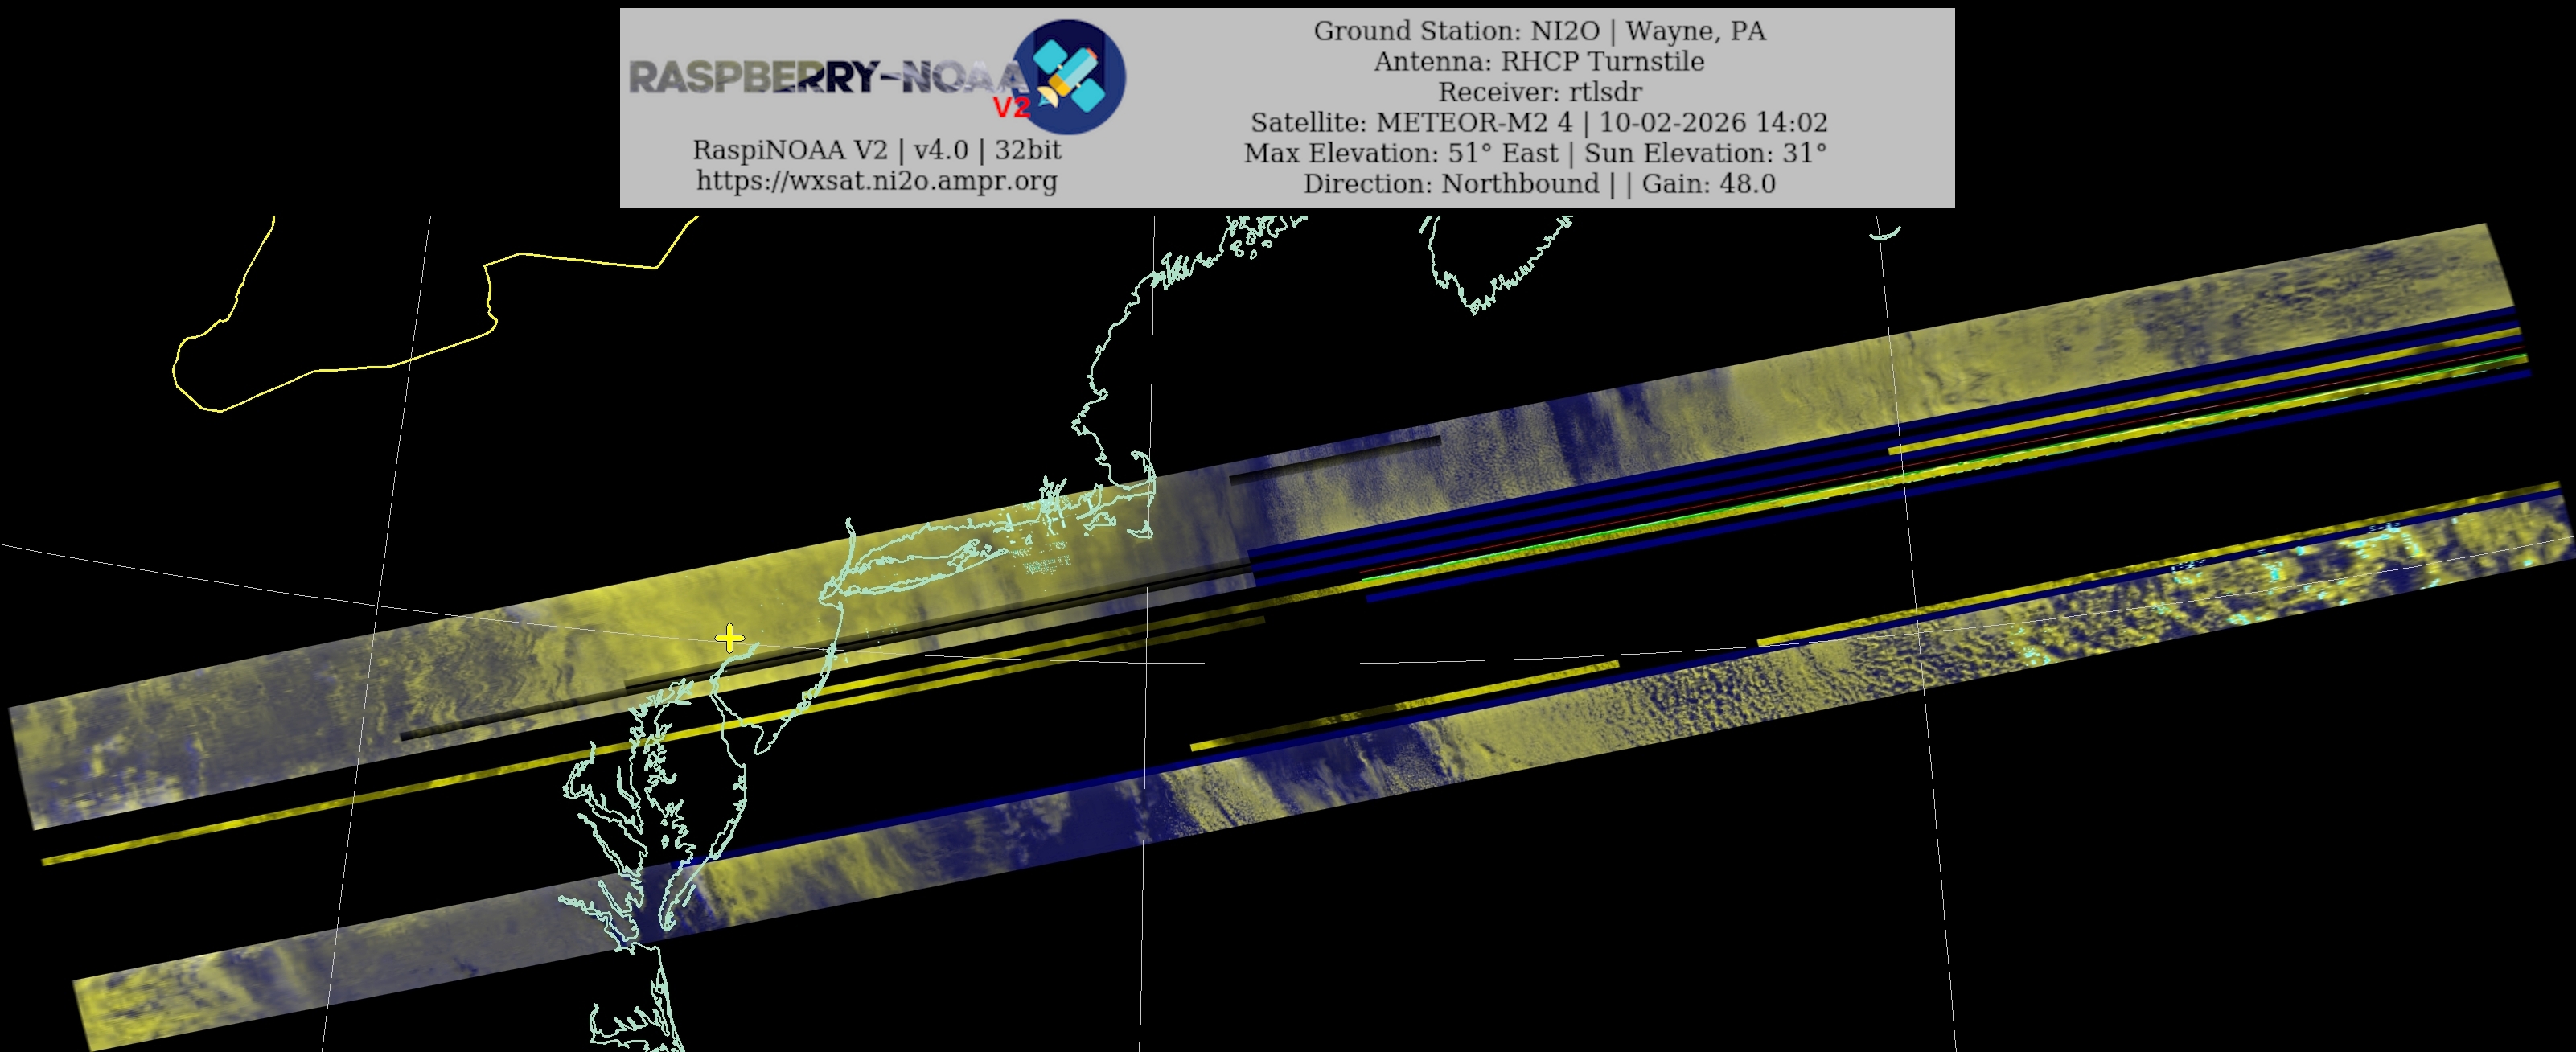Click the Max Elevation 51° East text
This screenshot has height=1052, width=2576.
1400,154
